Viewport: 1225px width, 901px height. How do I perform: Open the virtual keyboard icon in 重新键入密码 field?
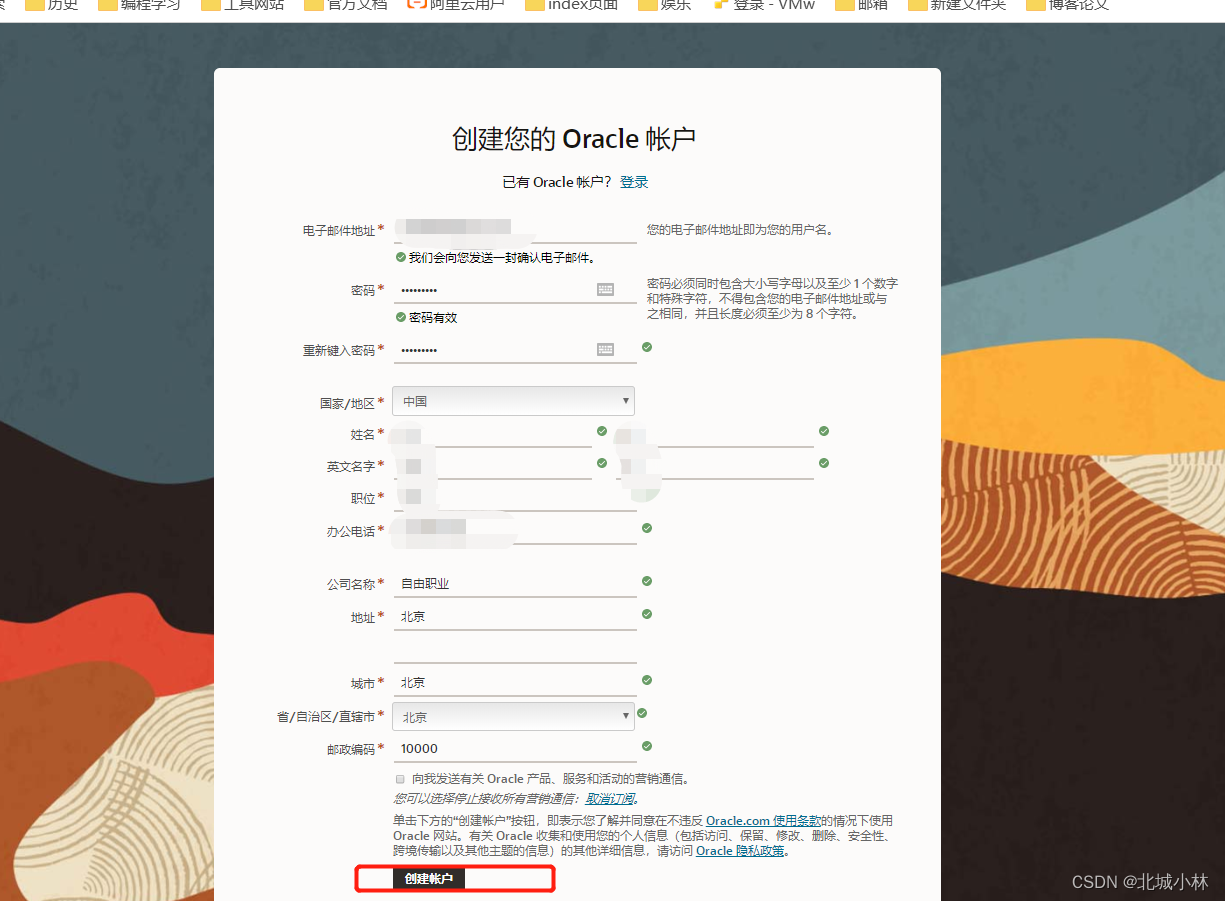tap(605, 350)
